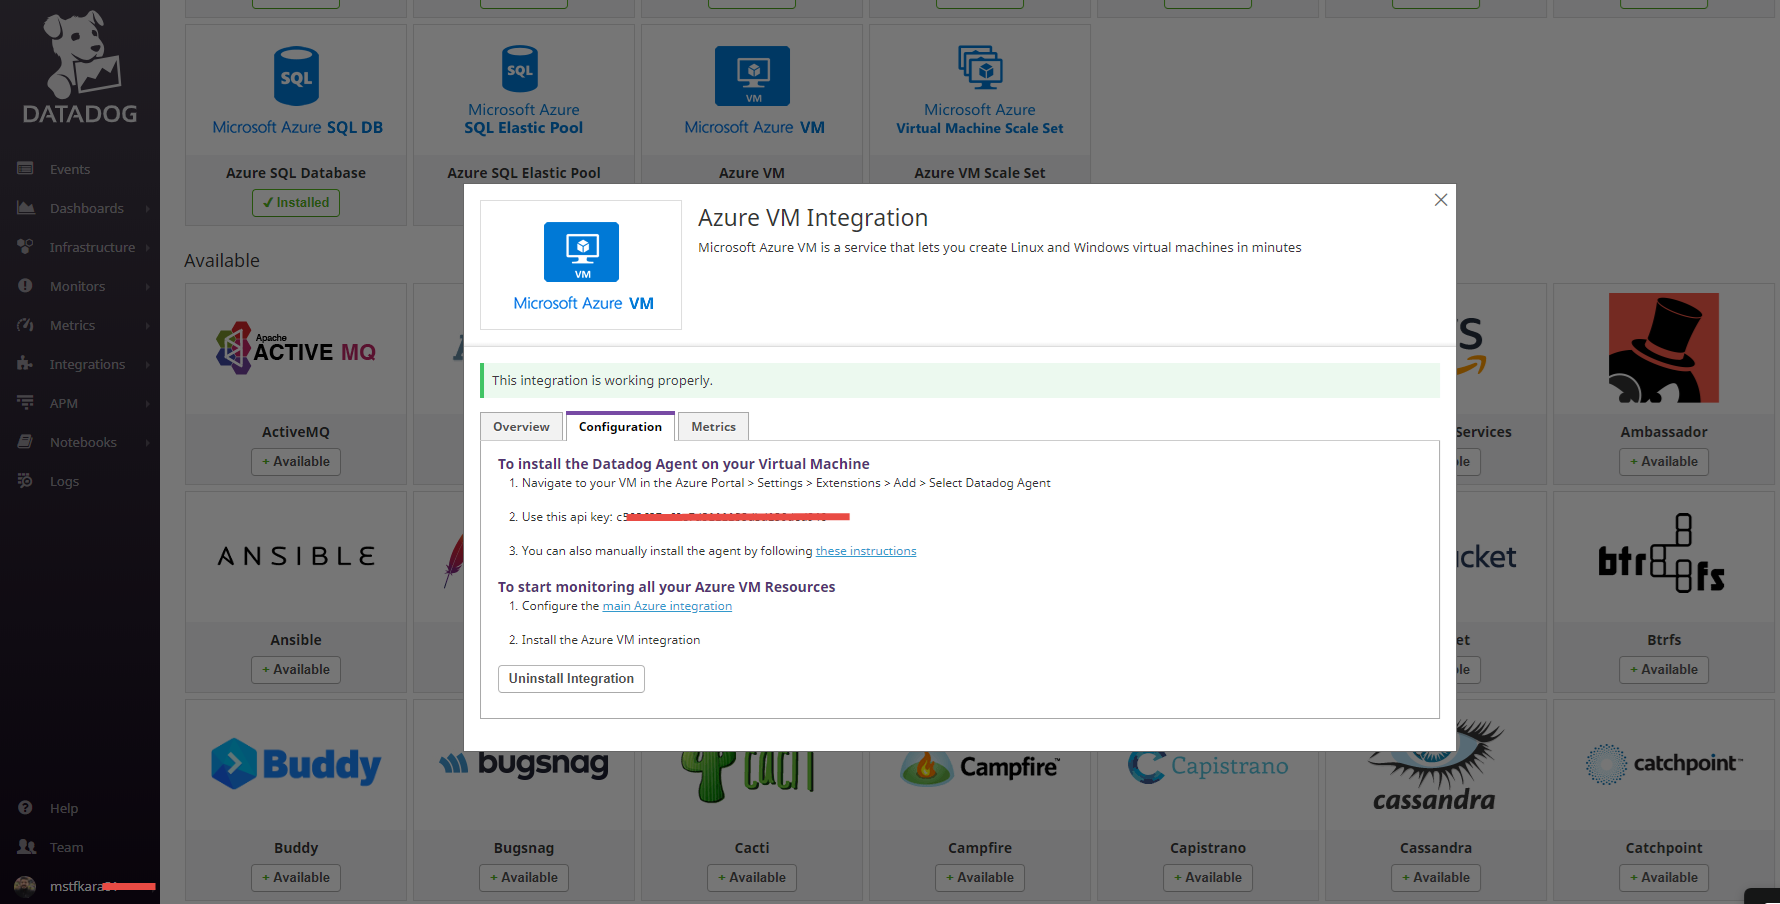Click the 'Available' section heading
Image resolution: width=1780 pixels, height=904 pixels.
(222, 260)
